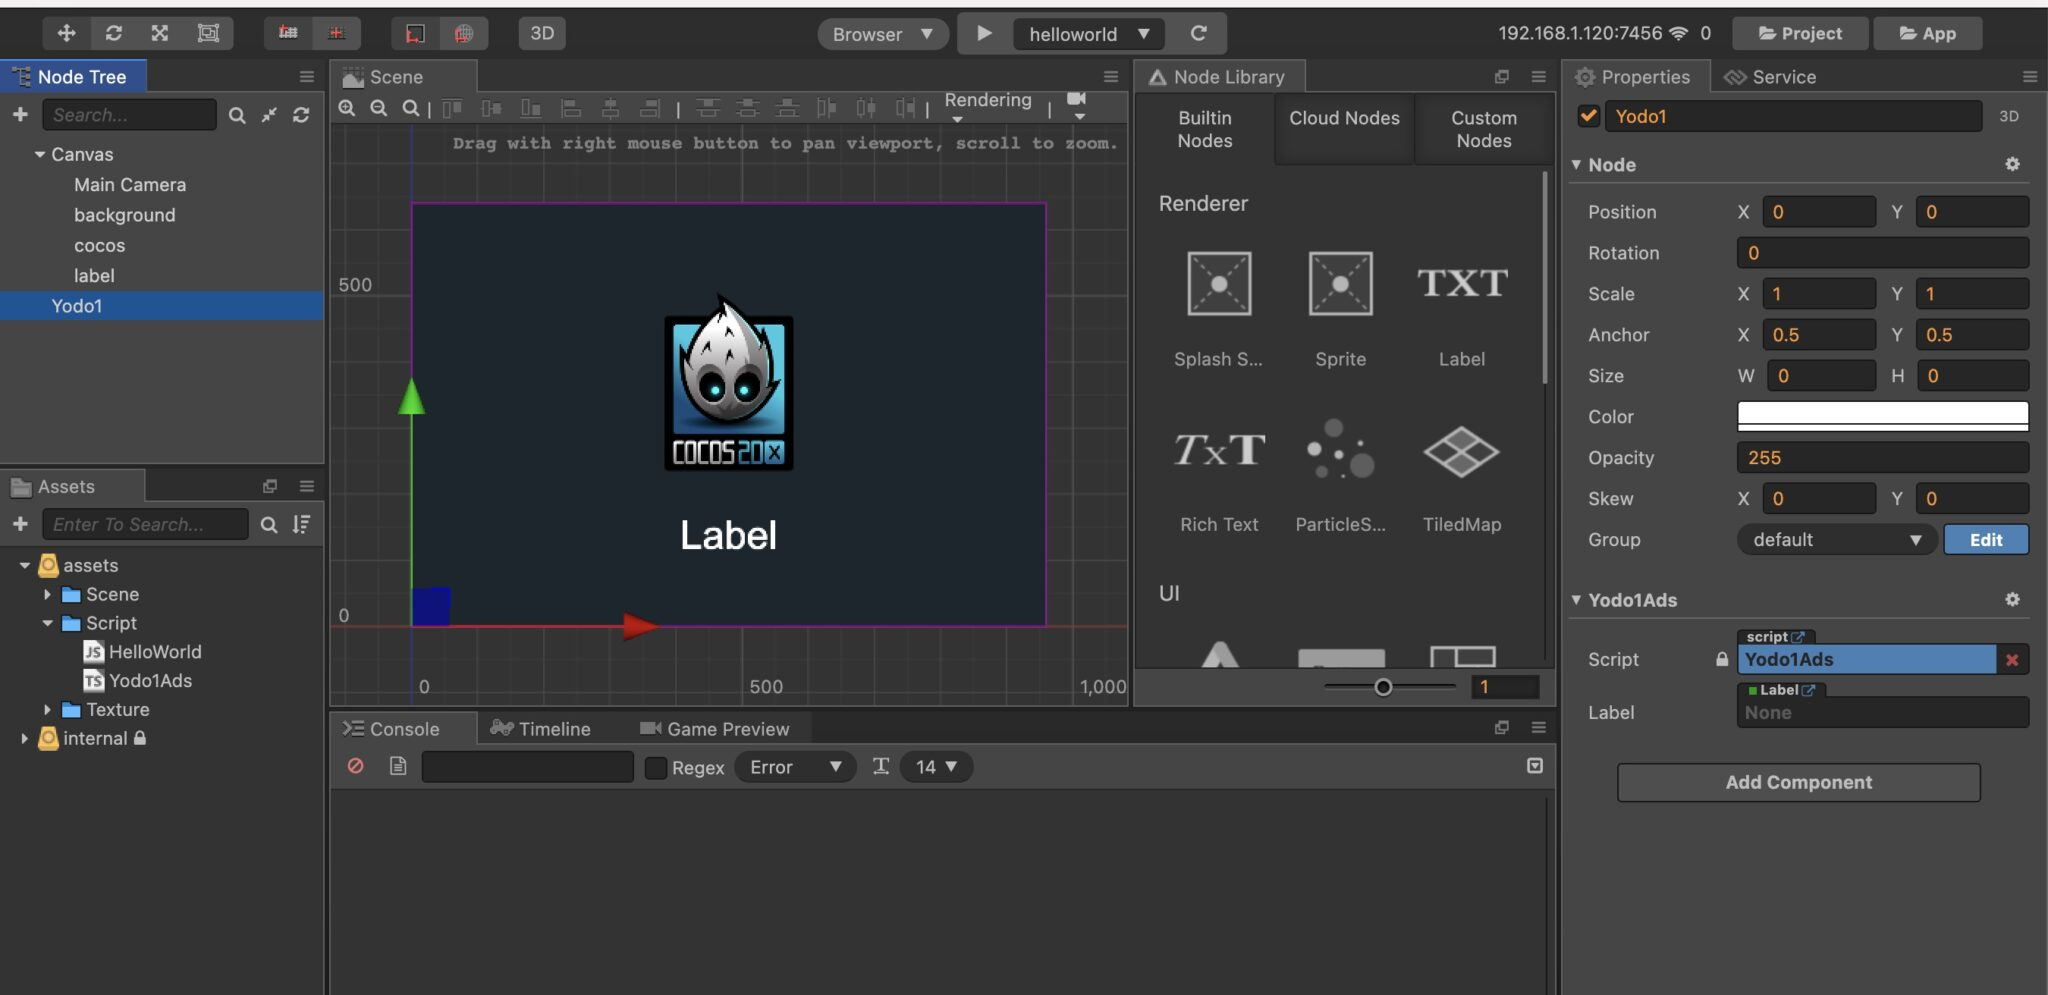This screenshot has width=2048, height=995.
Task: Open the white Color swatch picker
Action: point(1883,416)
